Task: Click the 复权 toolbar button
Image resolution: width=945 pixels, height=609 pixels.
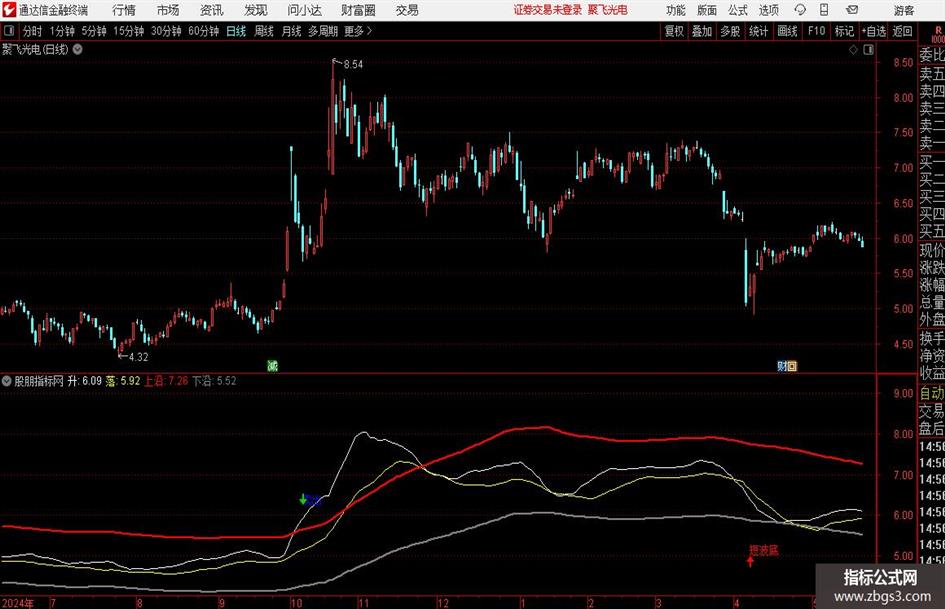Action: click(x=674, y=31)
